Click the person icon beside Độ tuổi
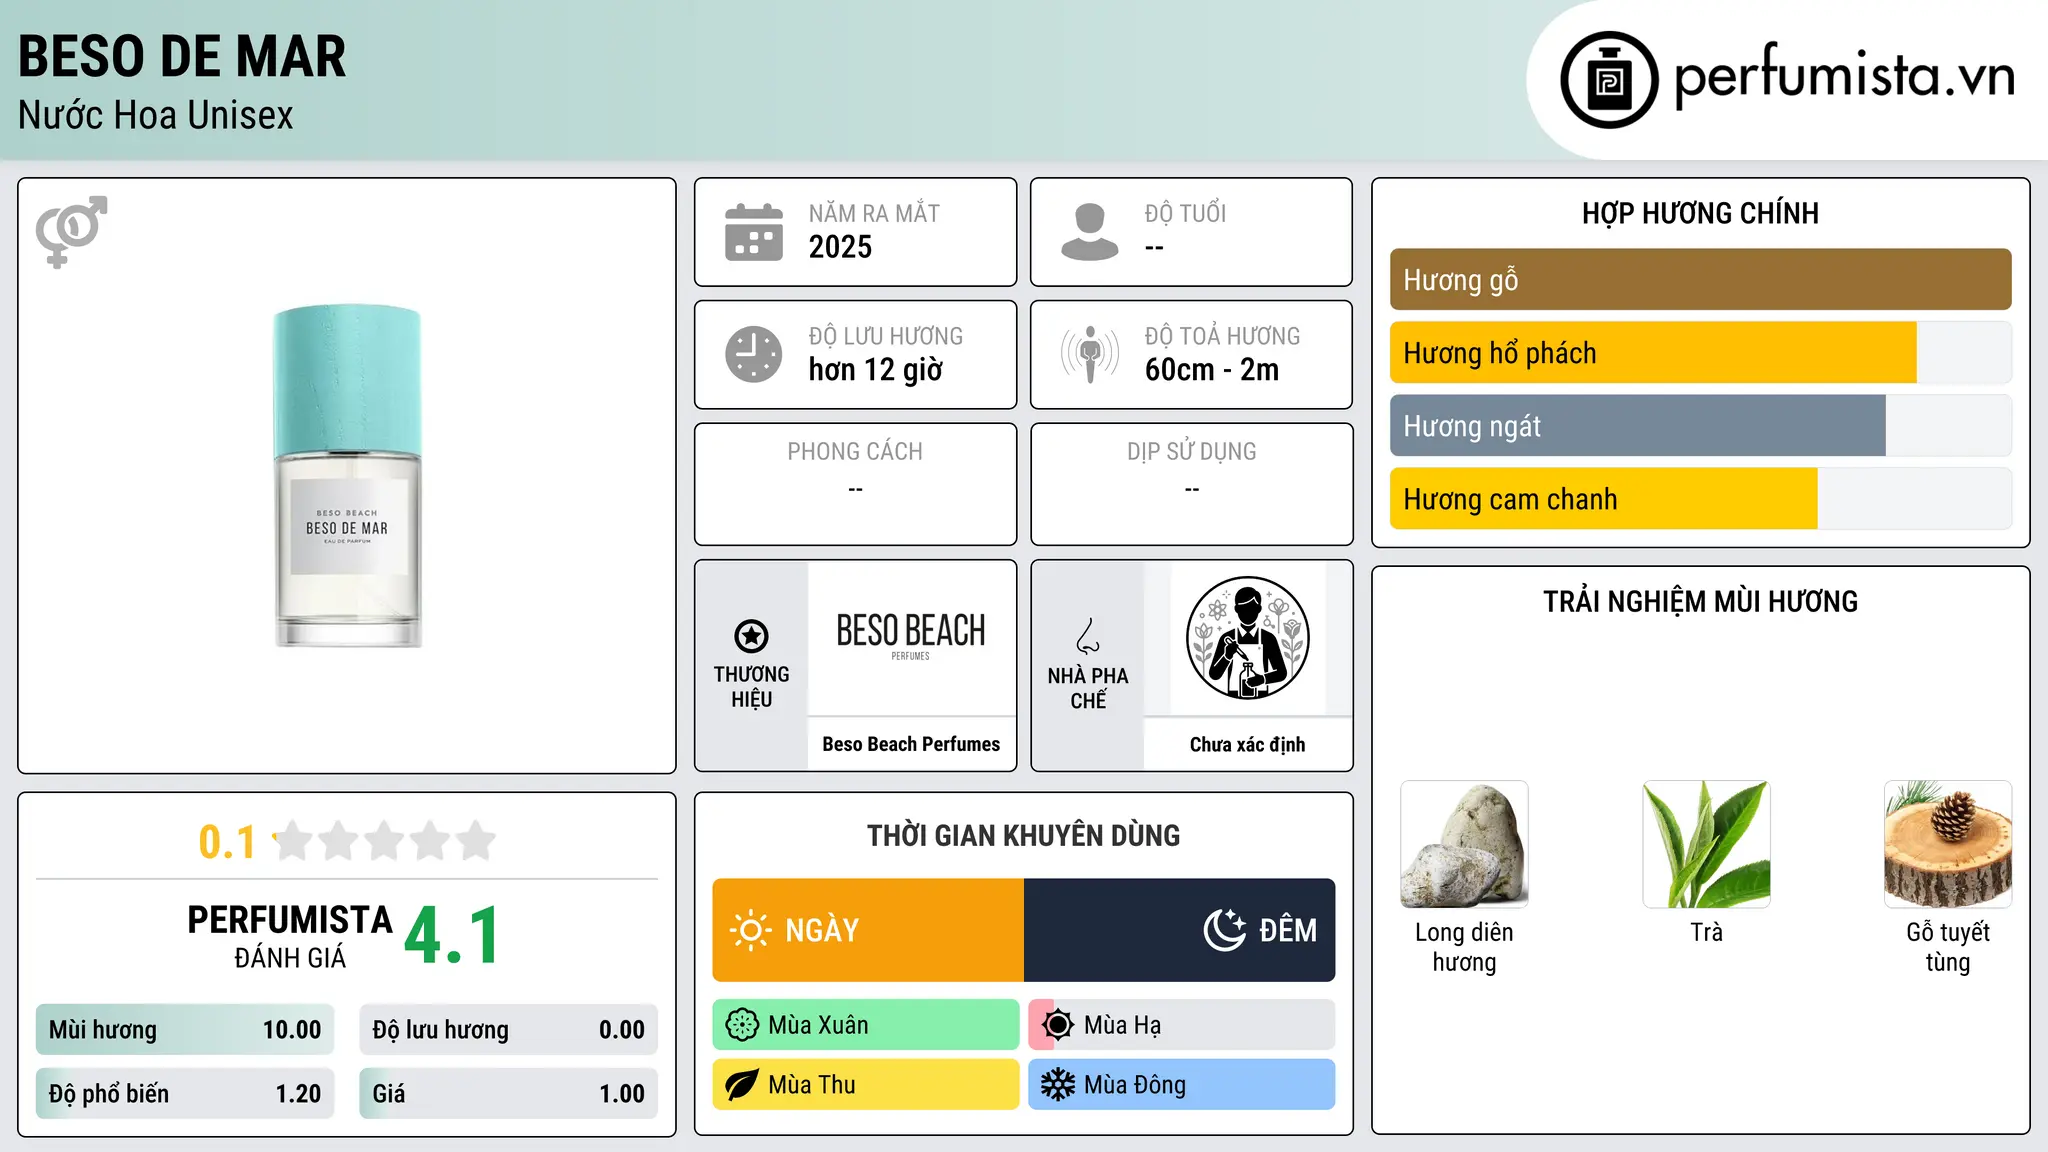The width and height of the screenshot is (2048, 1152). (1090, 232)
